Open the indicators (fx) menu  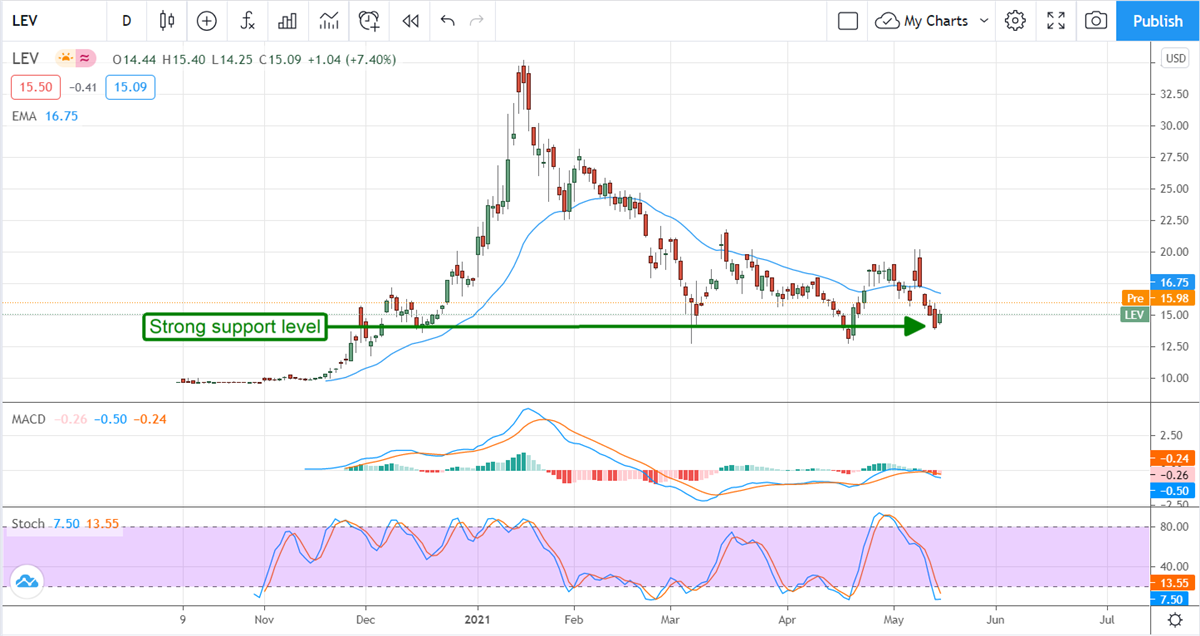click(x=247, y=20)
